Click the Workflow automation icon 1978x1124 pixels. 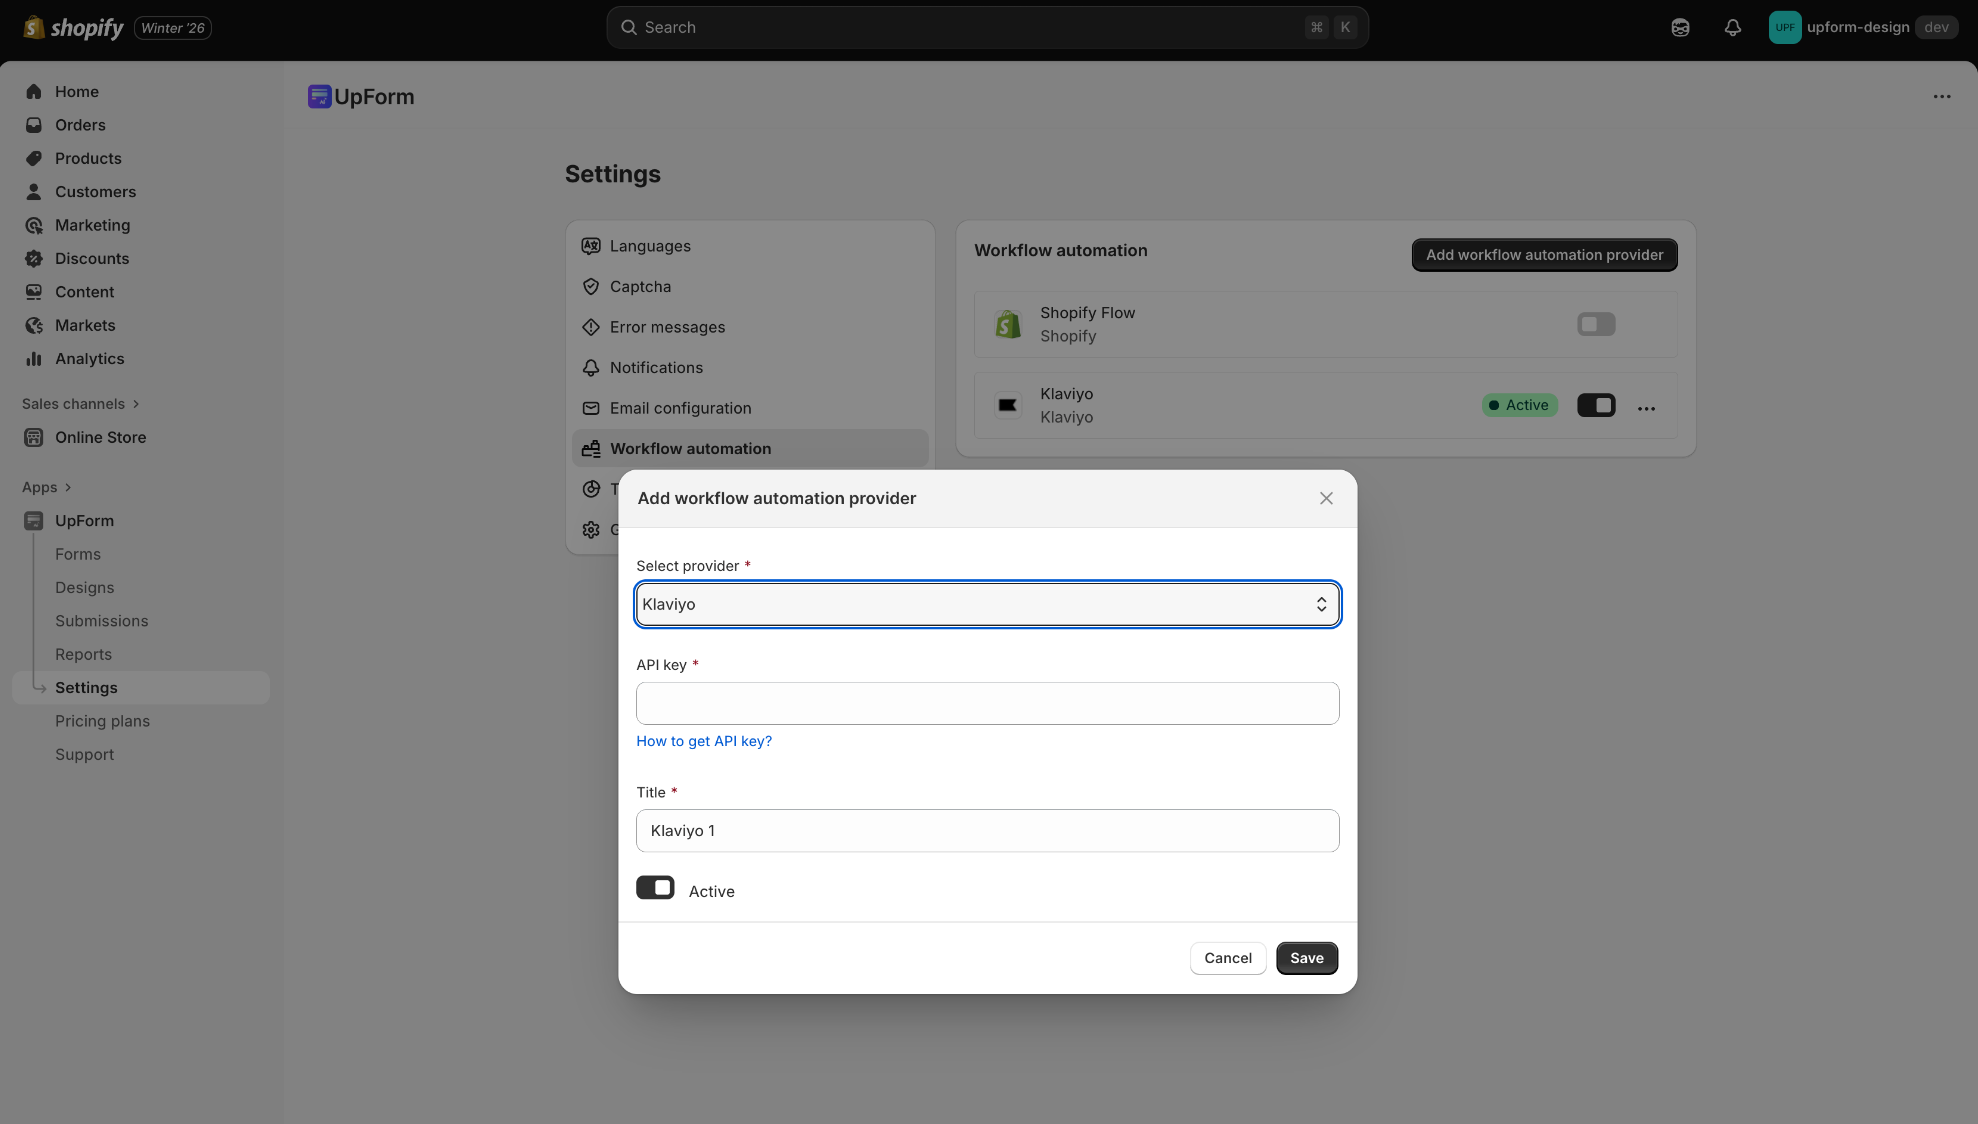pyautogui.click(x=591, y=449)
